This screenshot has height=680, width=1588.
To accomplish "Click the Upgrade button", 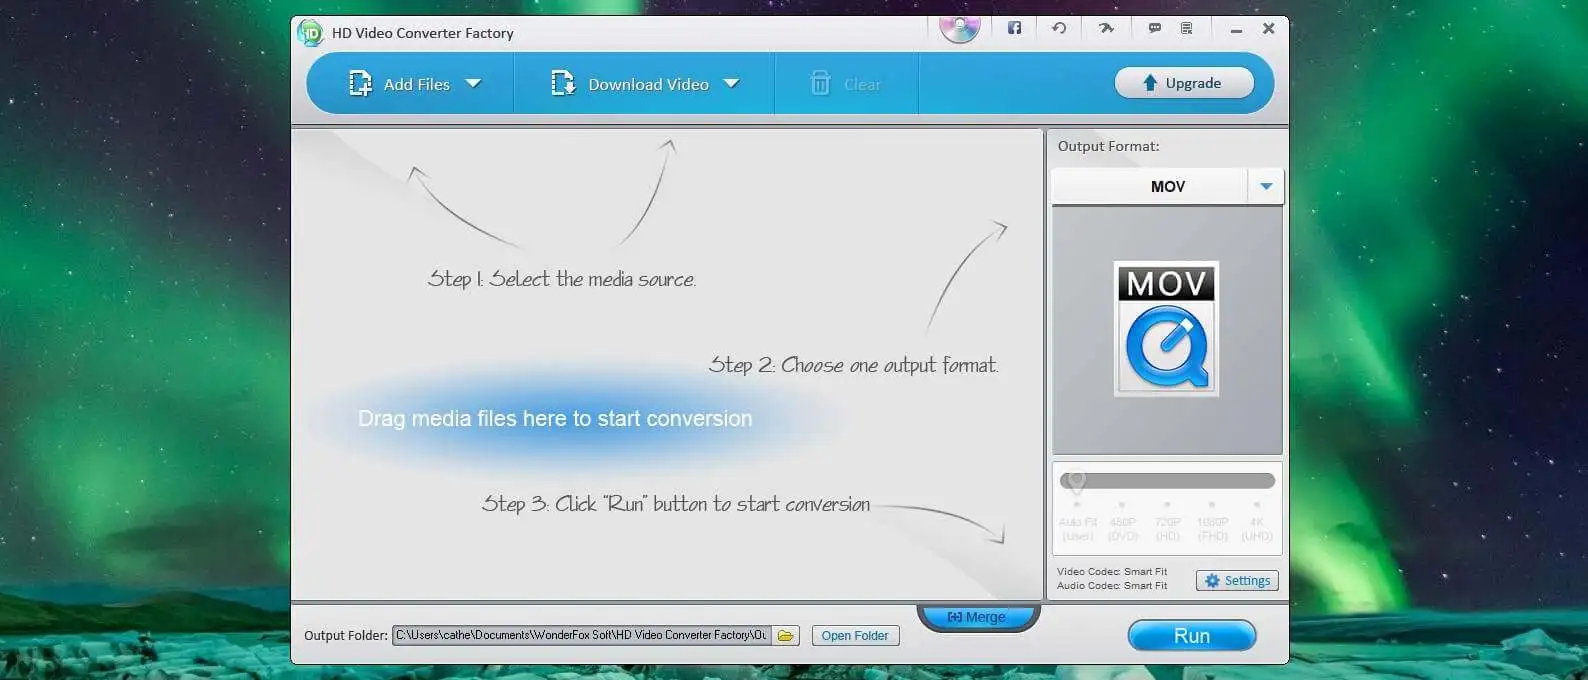I will [x=1184, y=83].
